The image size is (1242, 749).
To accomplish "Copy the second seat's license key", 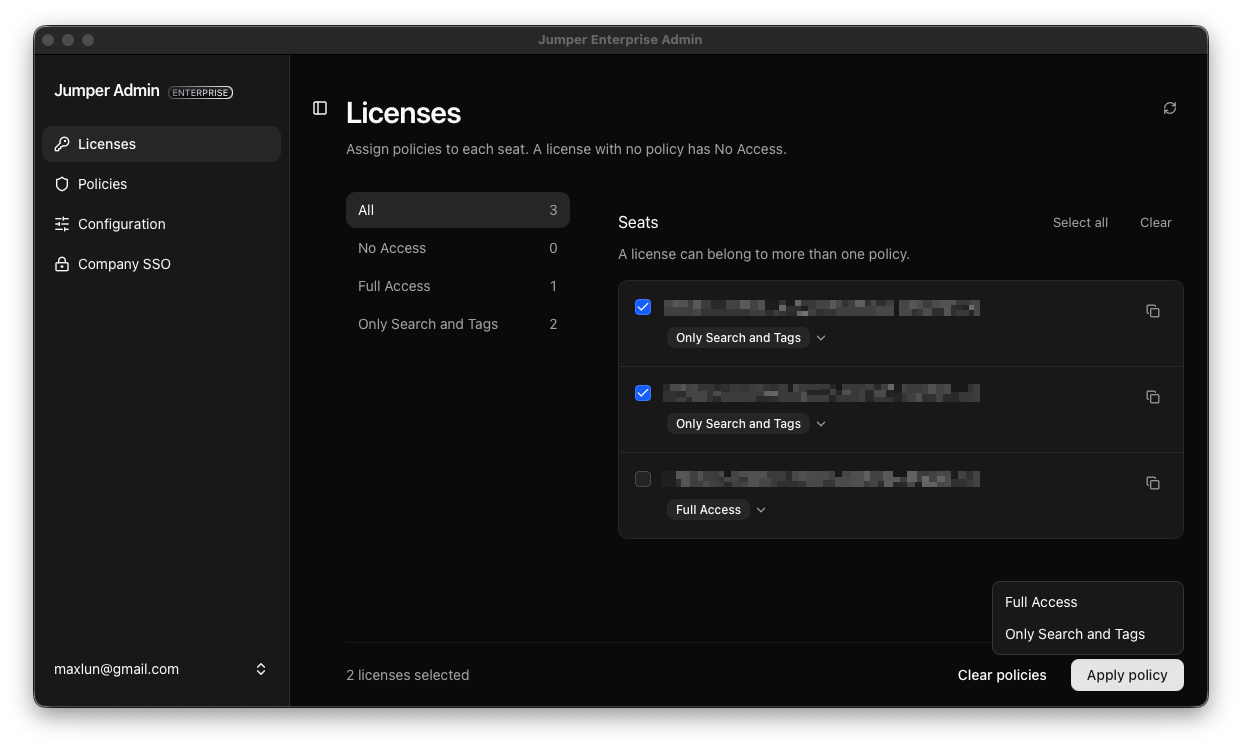I will tap(1153, 397).
